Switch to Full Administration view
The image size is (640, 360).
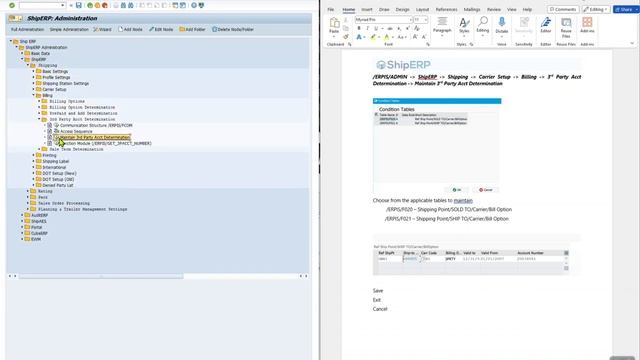tap(27, 29)
